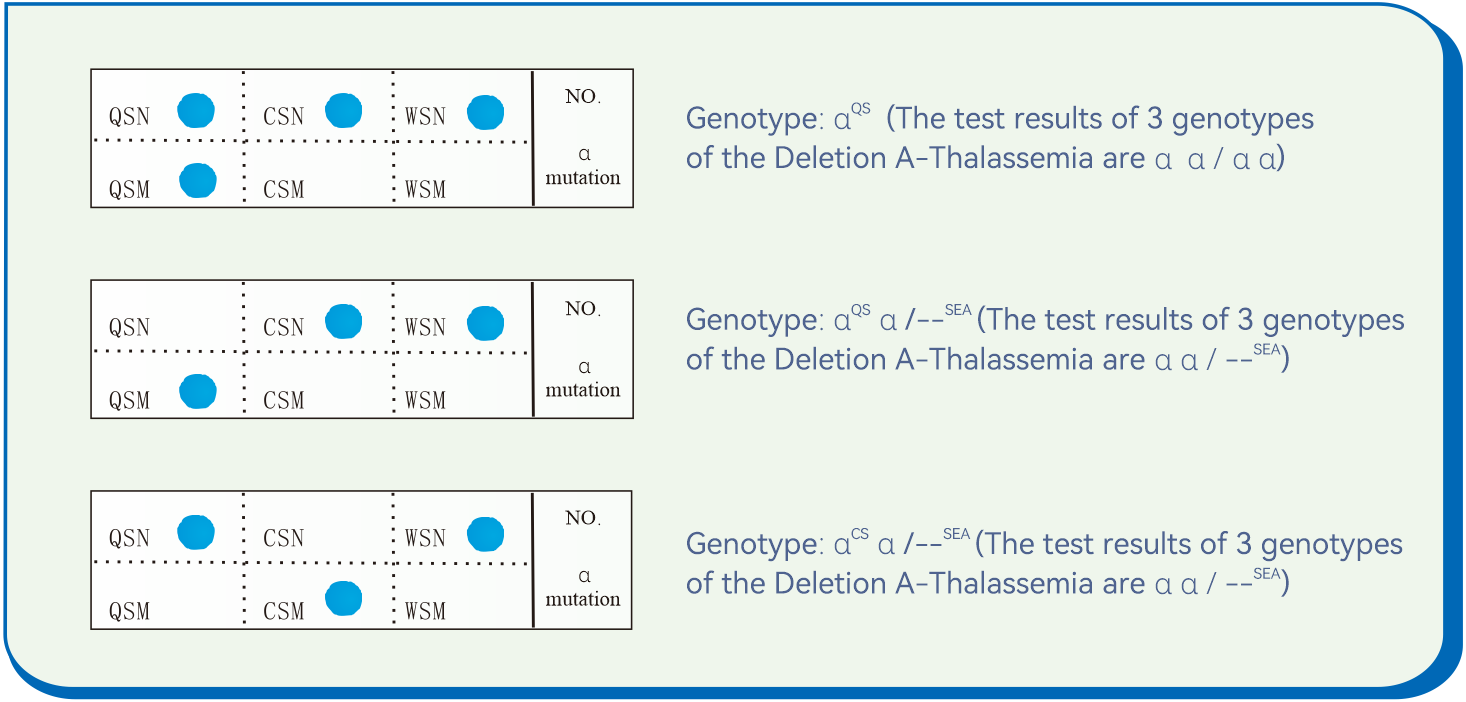Click the 'NO. α mutation' box of bottom strip

[x=582, y=559]
